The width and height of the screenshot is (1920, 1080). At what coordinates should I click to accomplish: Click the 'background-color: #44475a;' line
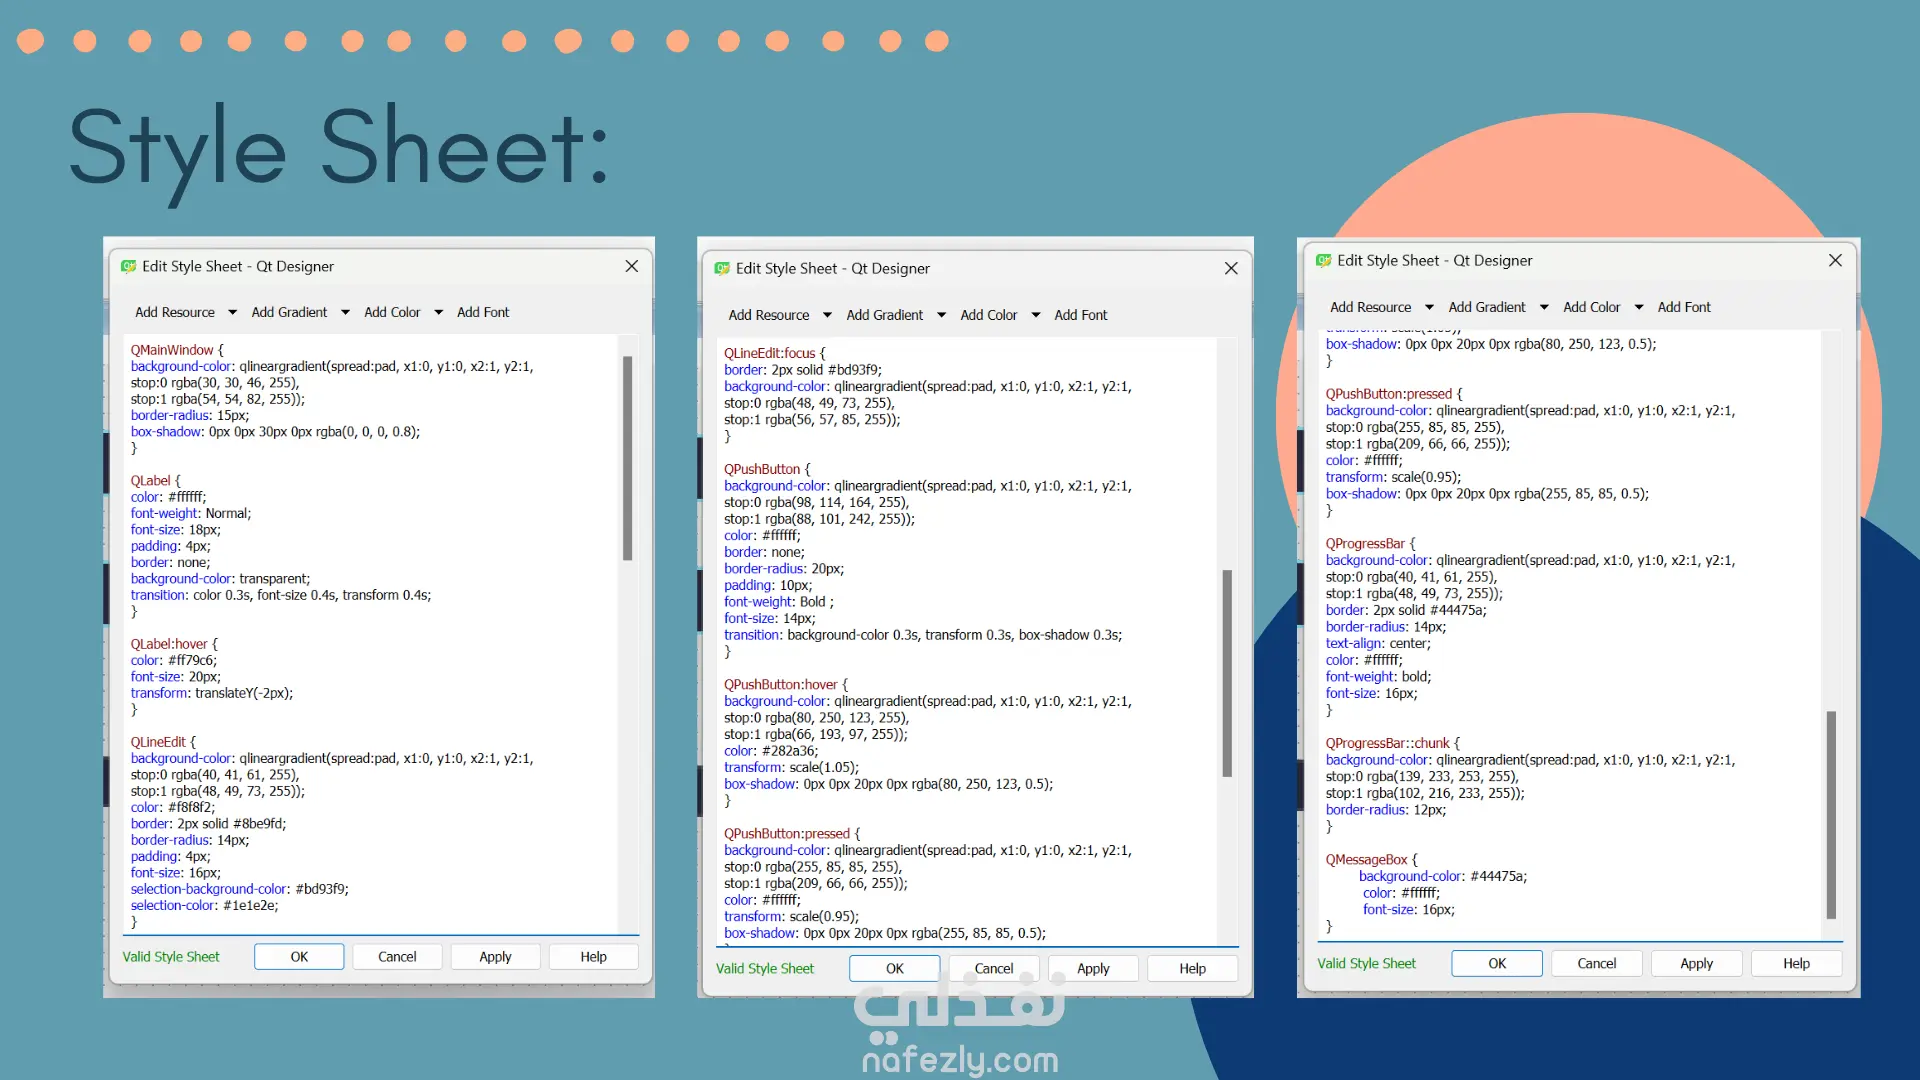(1443, 876)
